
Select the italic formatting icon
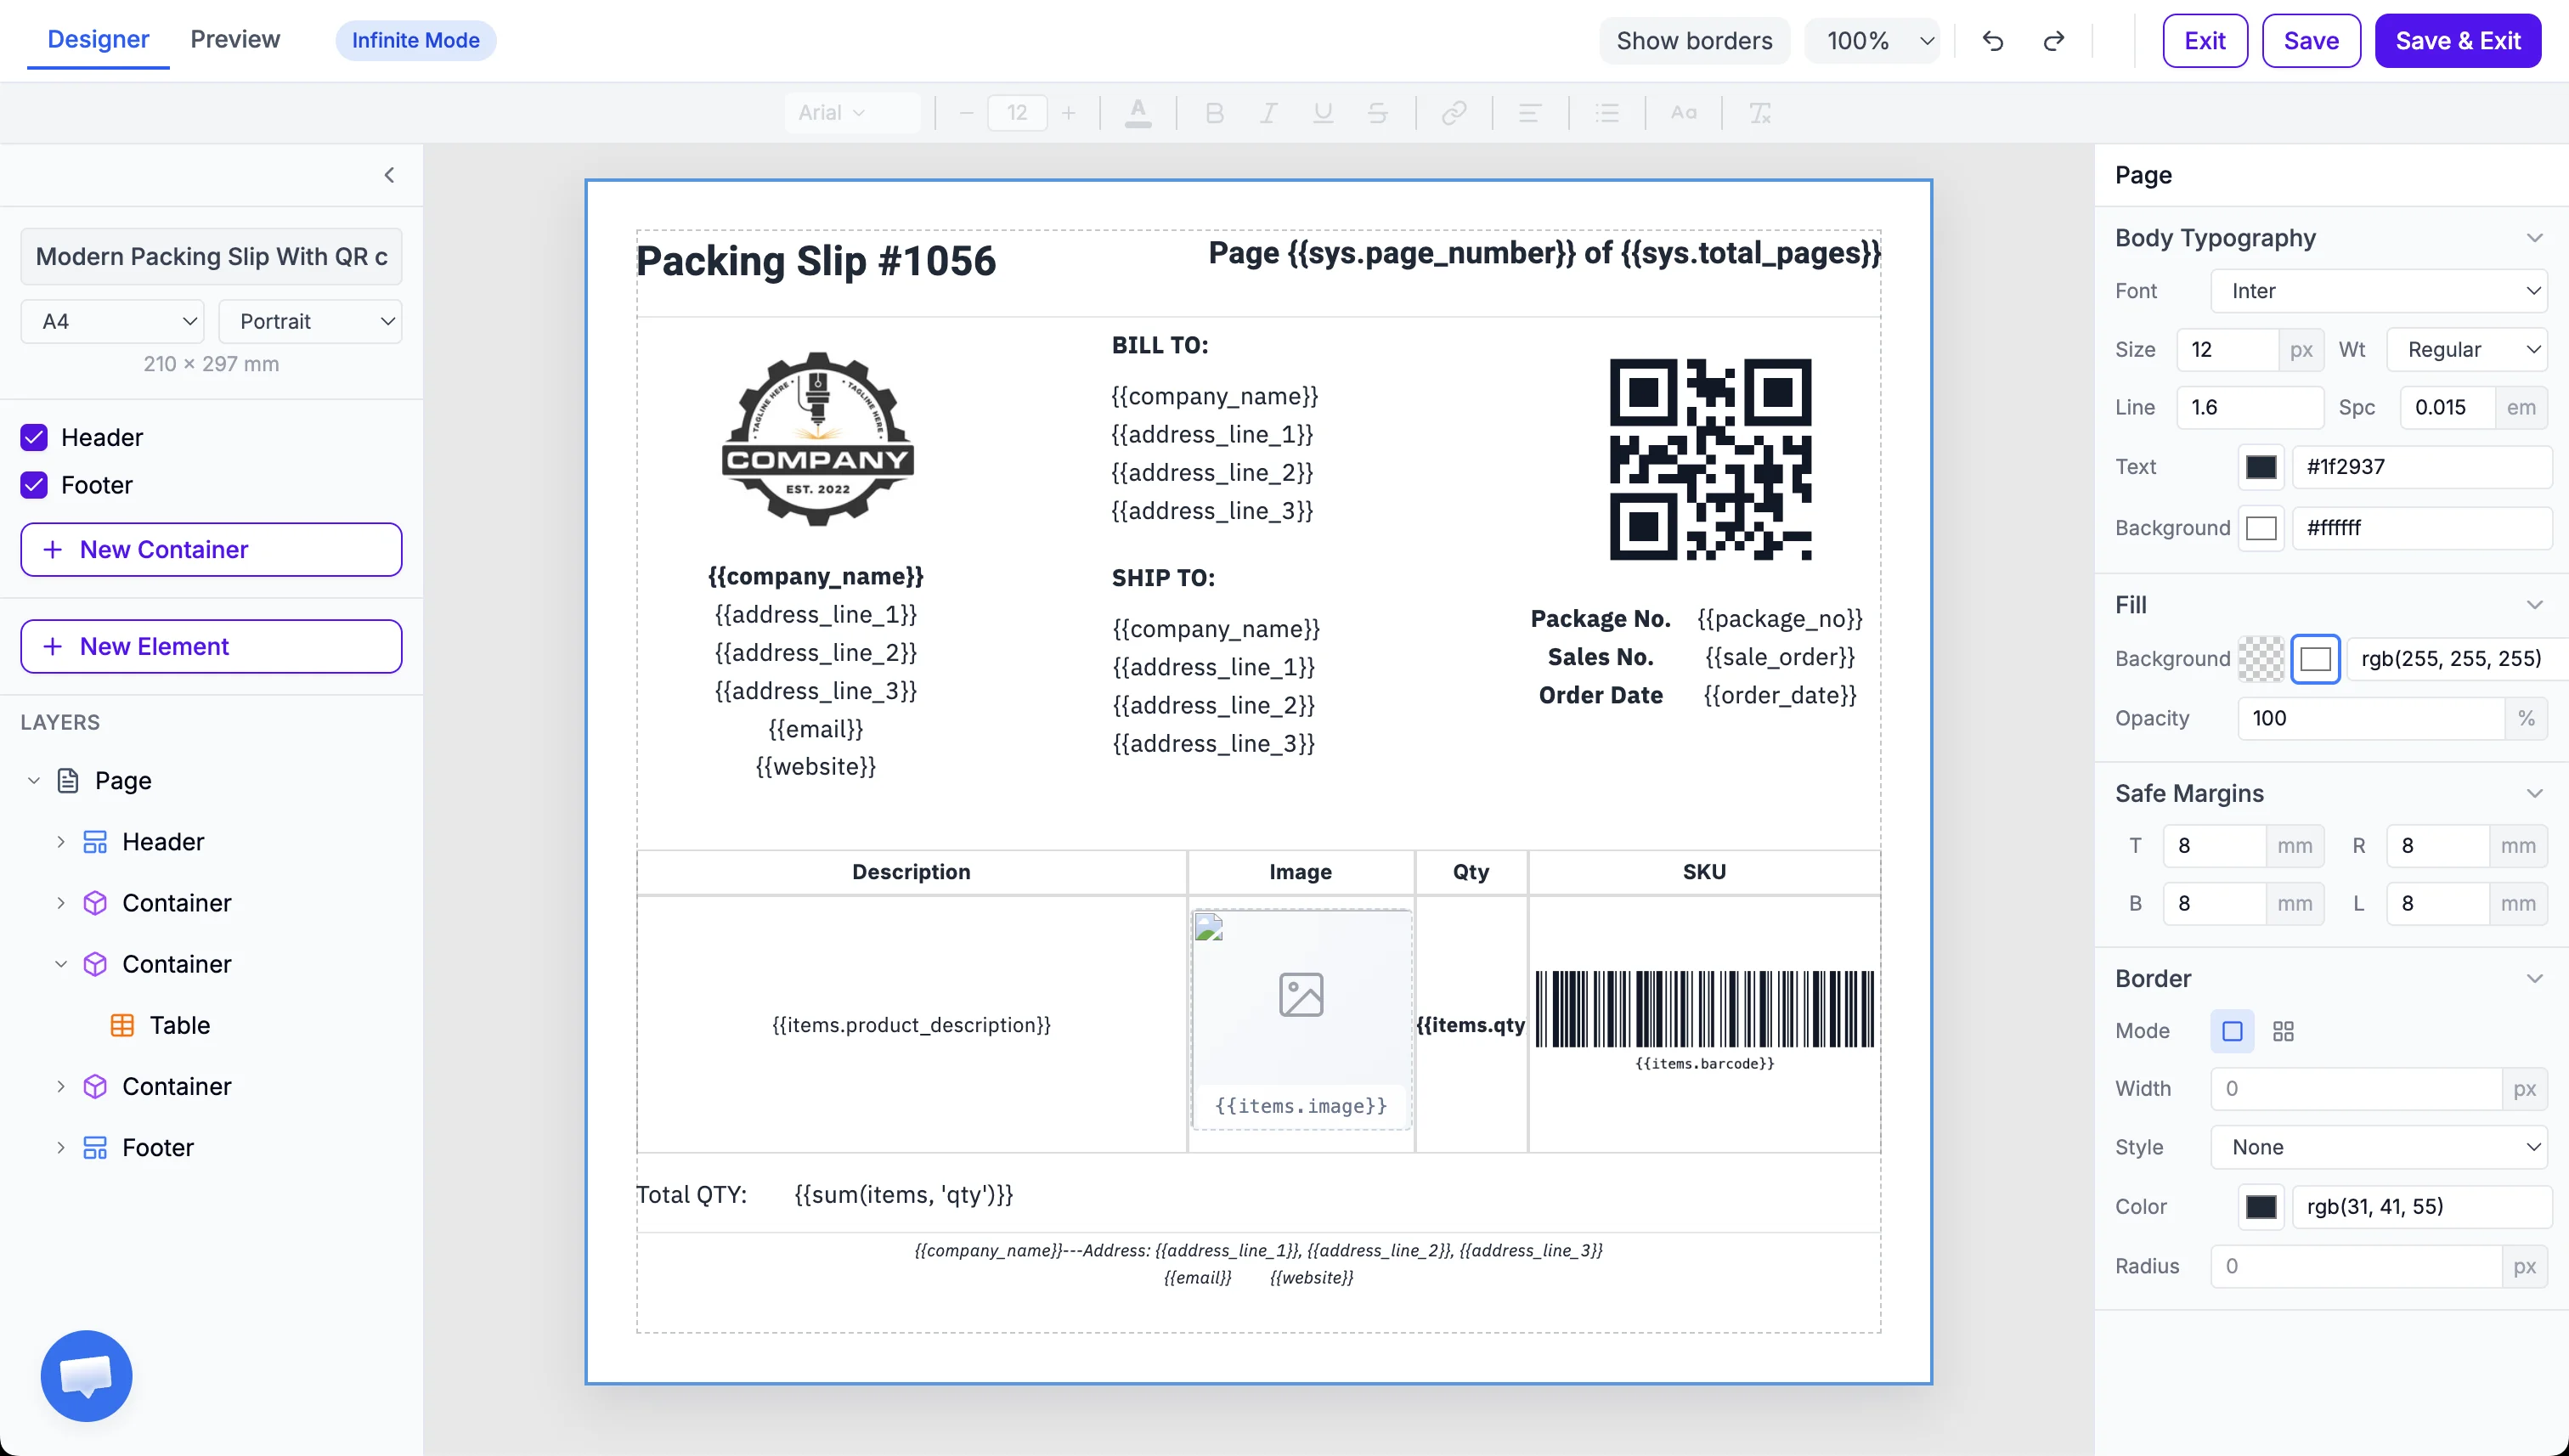coord(1268,112)
